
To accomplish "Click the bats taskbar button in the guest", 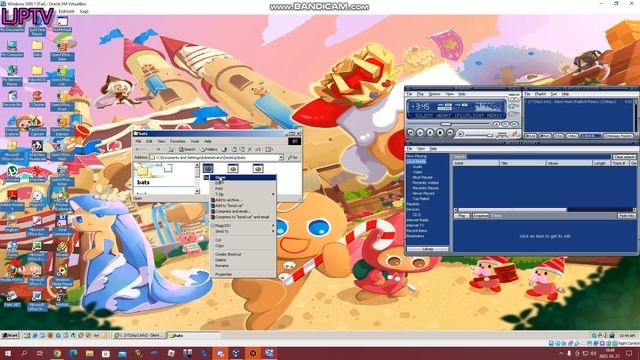I will (194, 336).
